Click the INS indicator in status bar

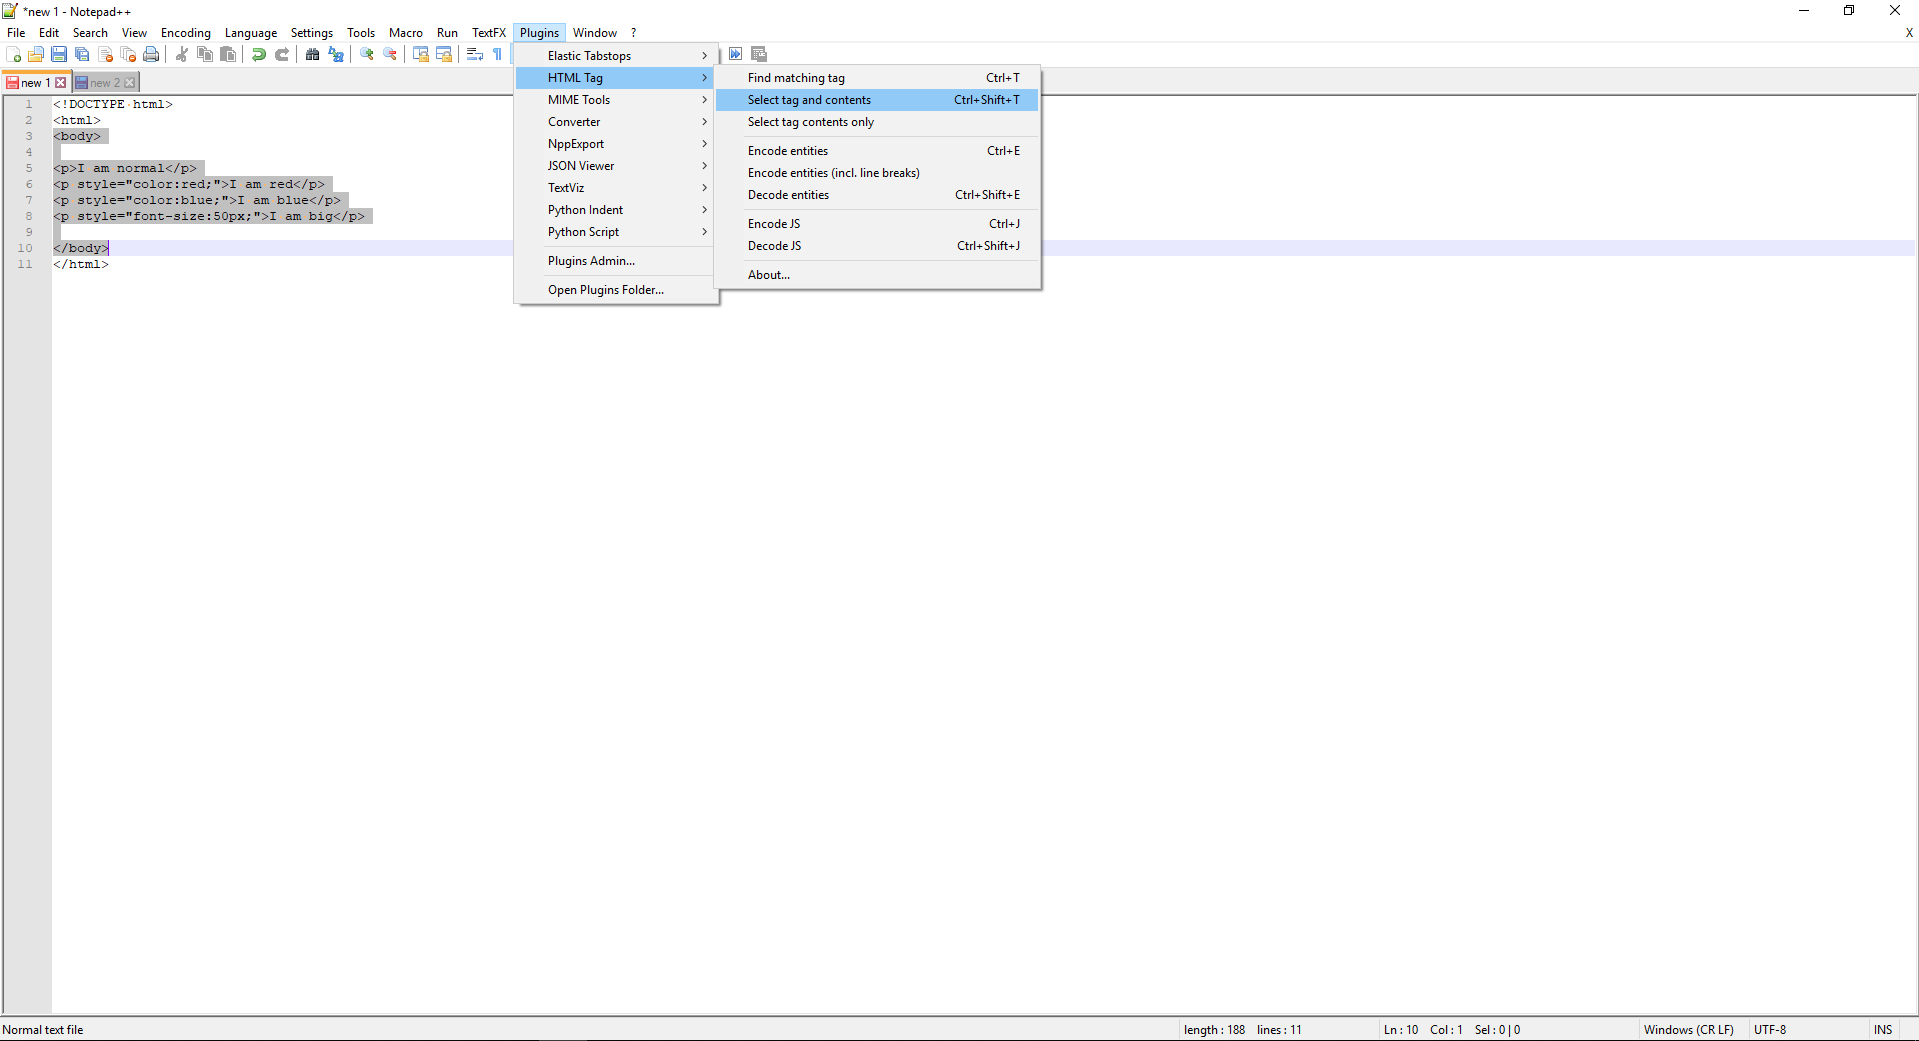coord(1883,1030)
